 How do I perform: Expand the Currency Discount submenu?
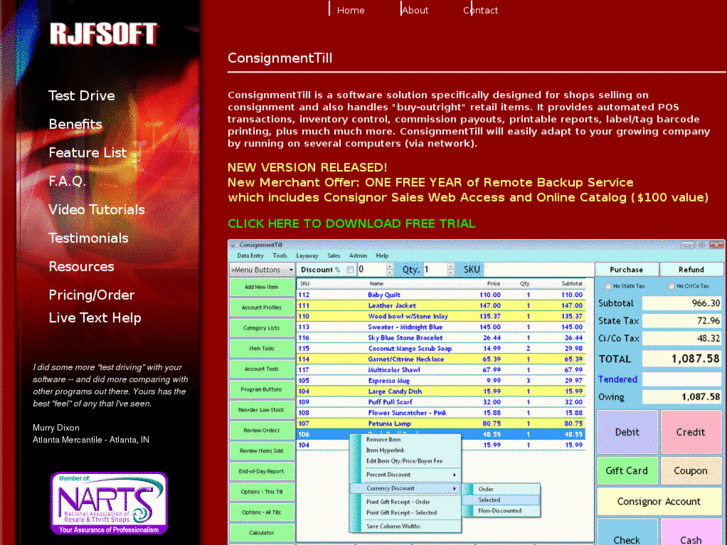405,488
